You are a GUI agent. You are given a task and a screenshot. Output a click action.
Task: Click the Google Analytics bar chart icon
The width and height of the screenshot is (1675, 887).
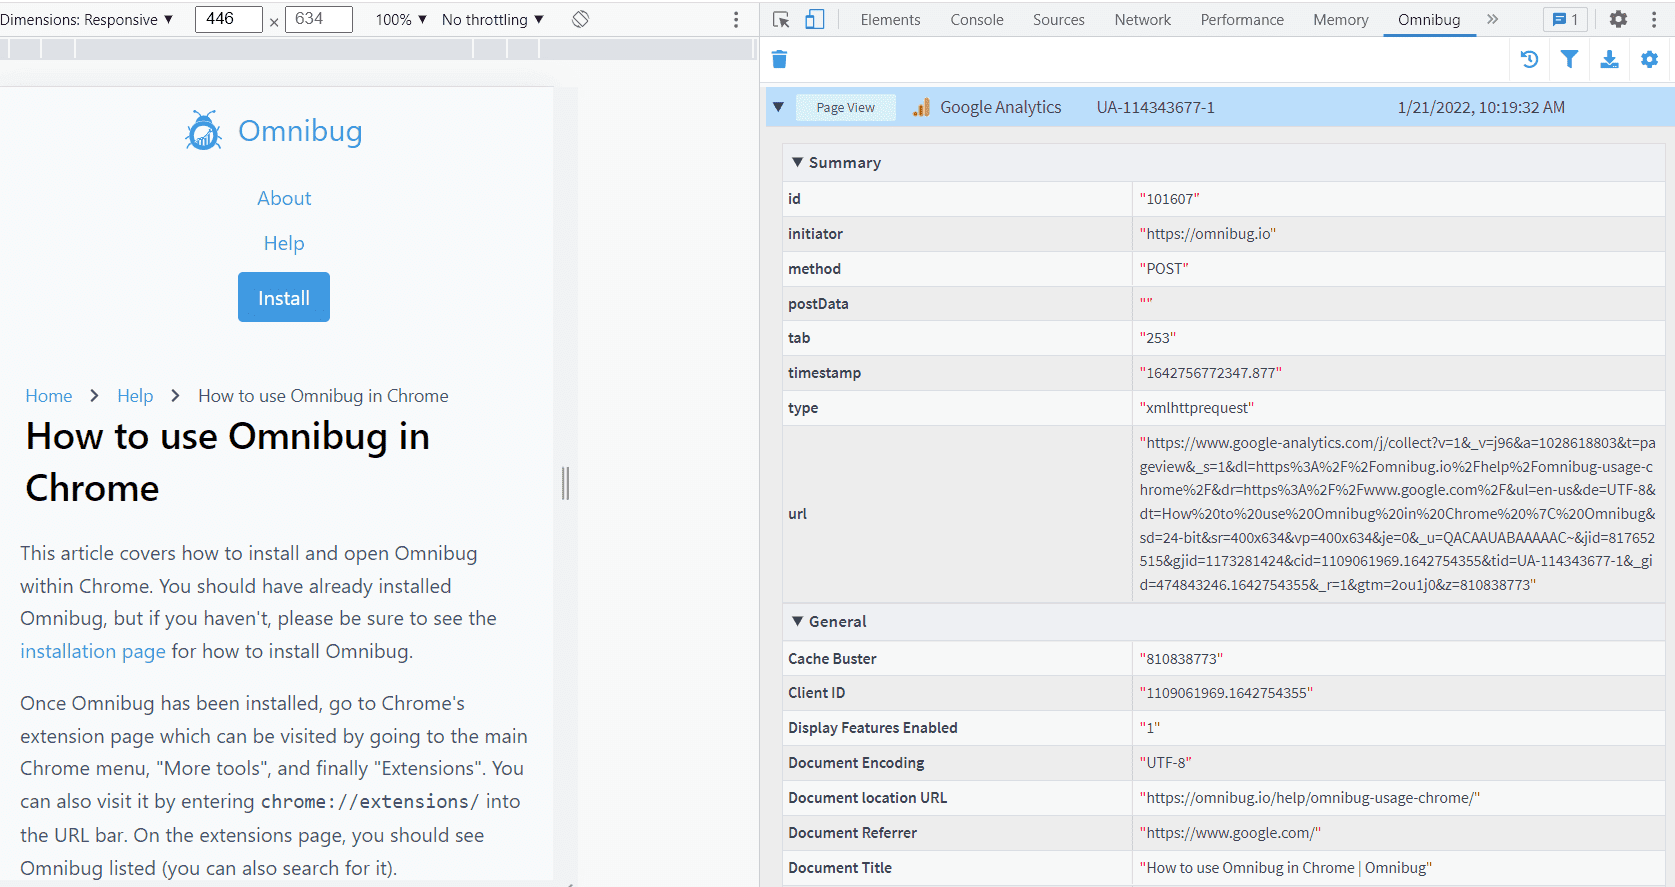[x=922, y=107]
